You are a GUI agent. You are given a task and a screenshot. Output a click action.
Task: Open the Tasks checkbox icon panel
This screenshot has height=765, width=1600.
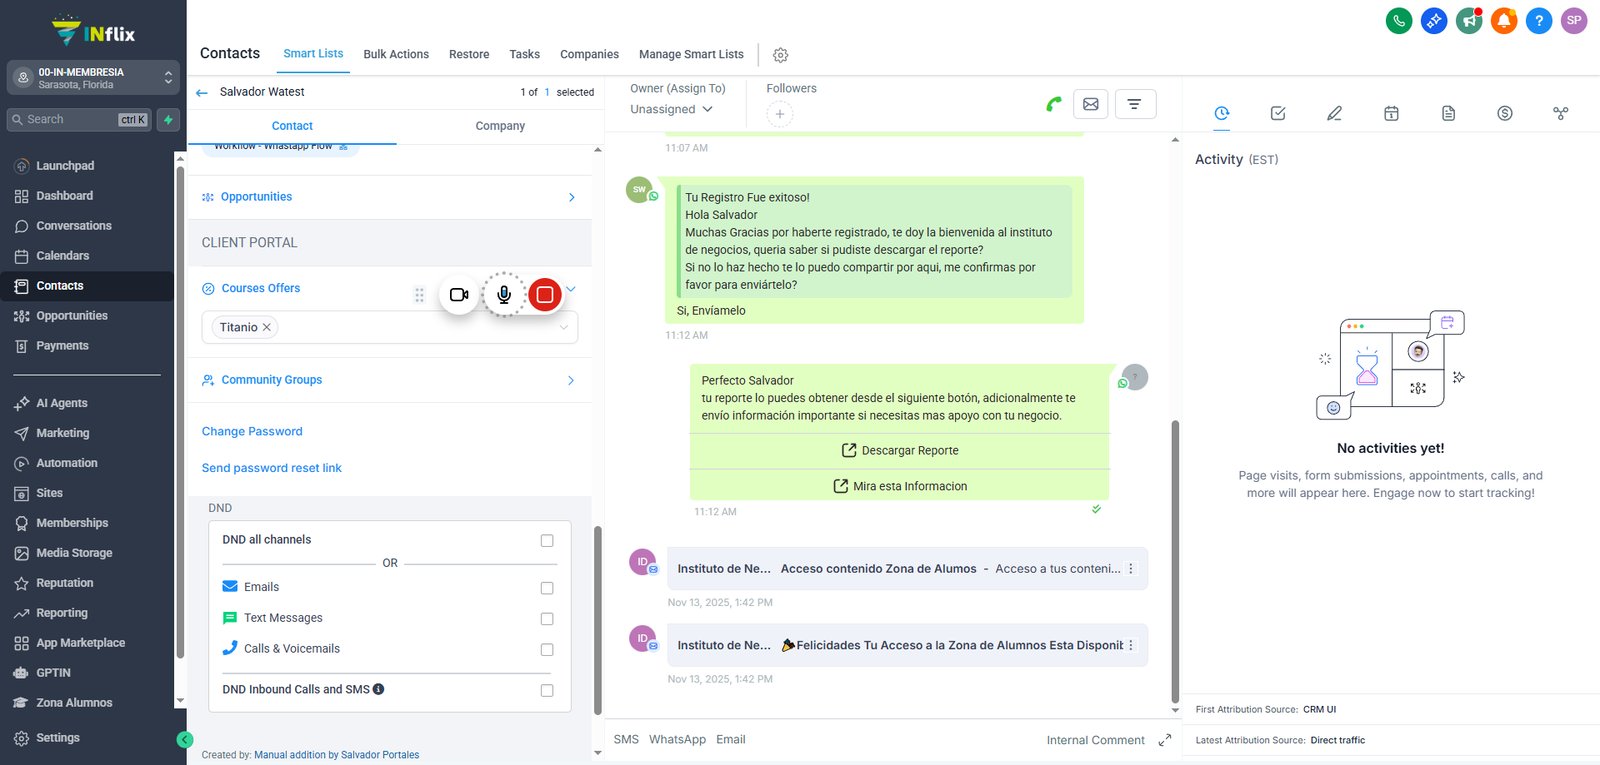point(1278,113)
